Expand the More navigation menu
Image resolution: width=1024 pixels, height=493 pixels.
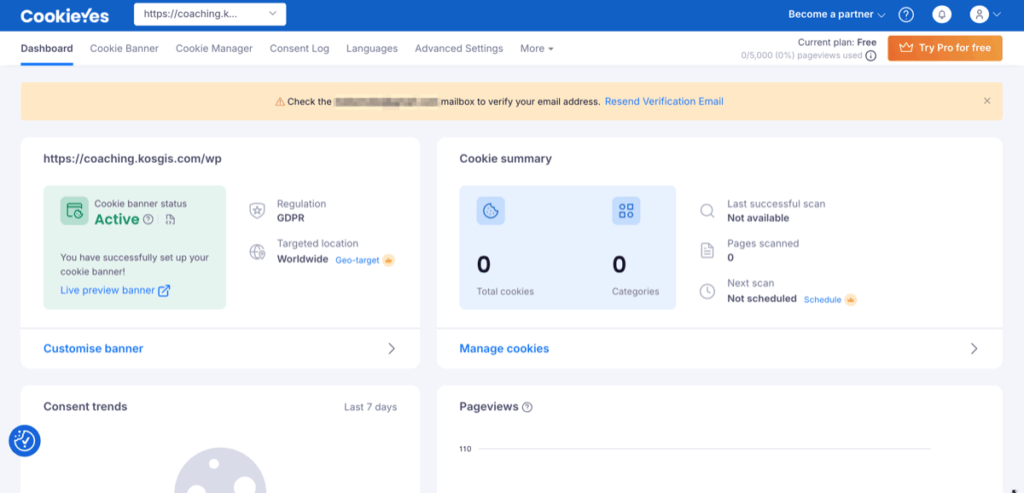pos(537,48)
